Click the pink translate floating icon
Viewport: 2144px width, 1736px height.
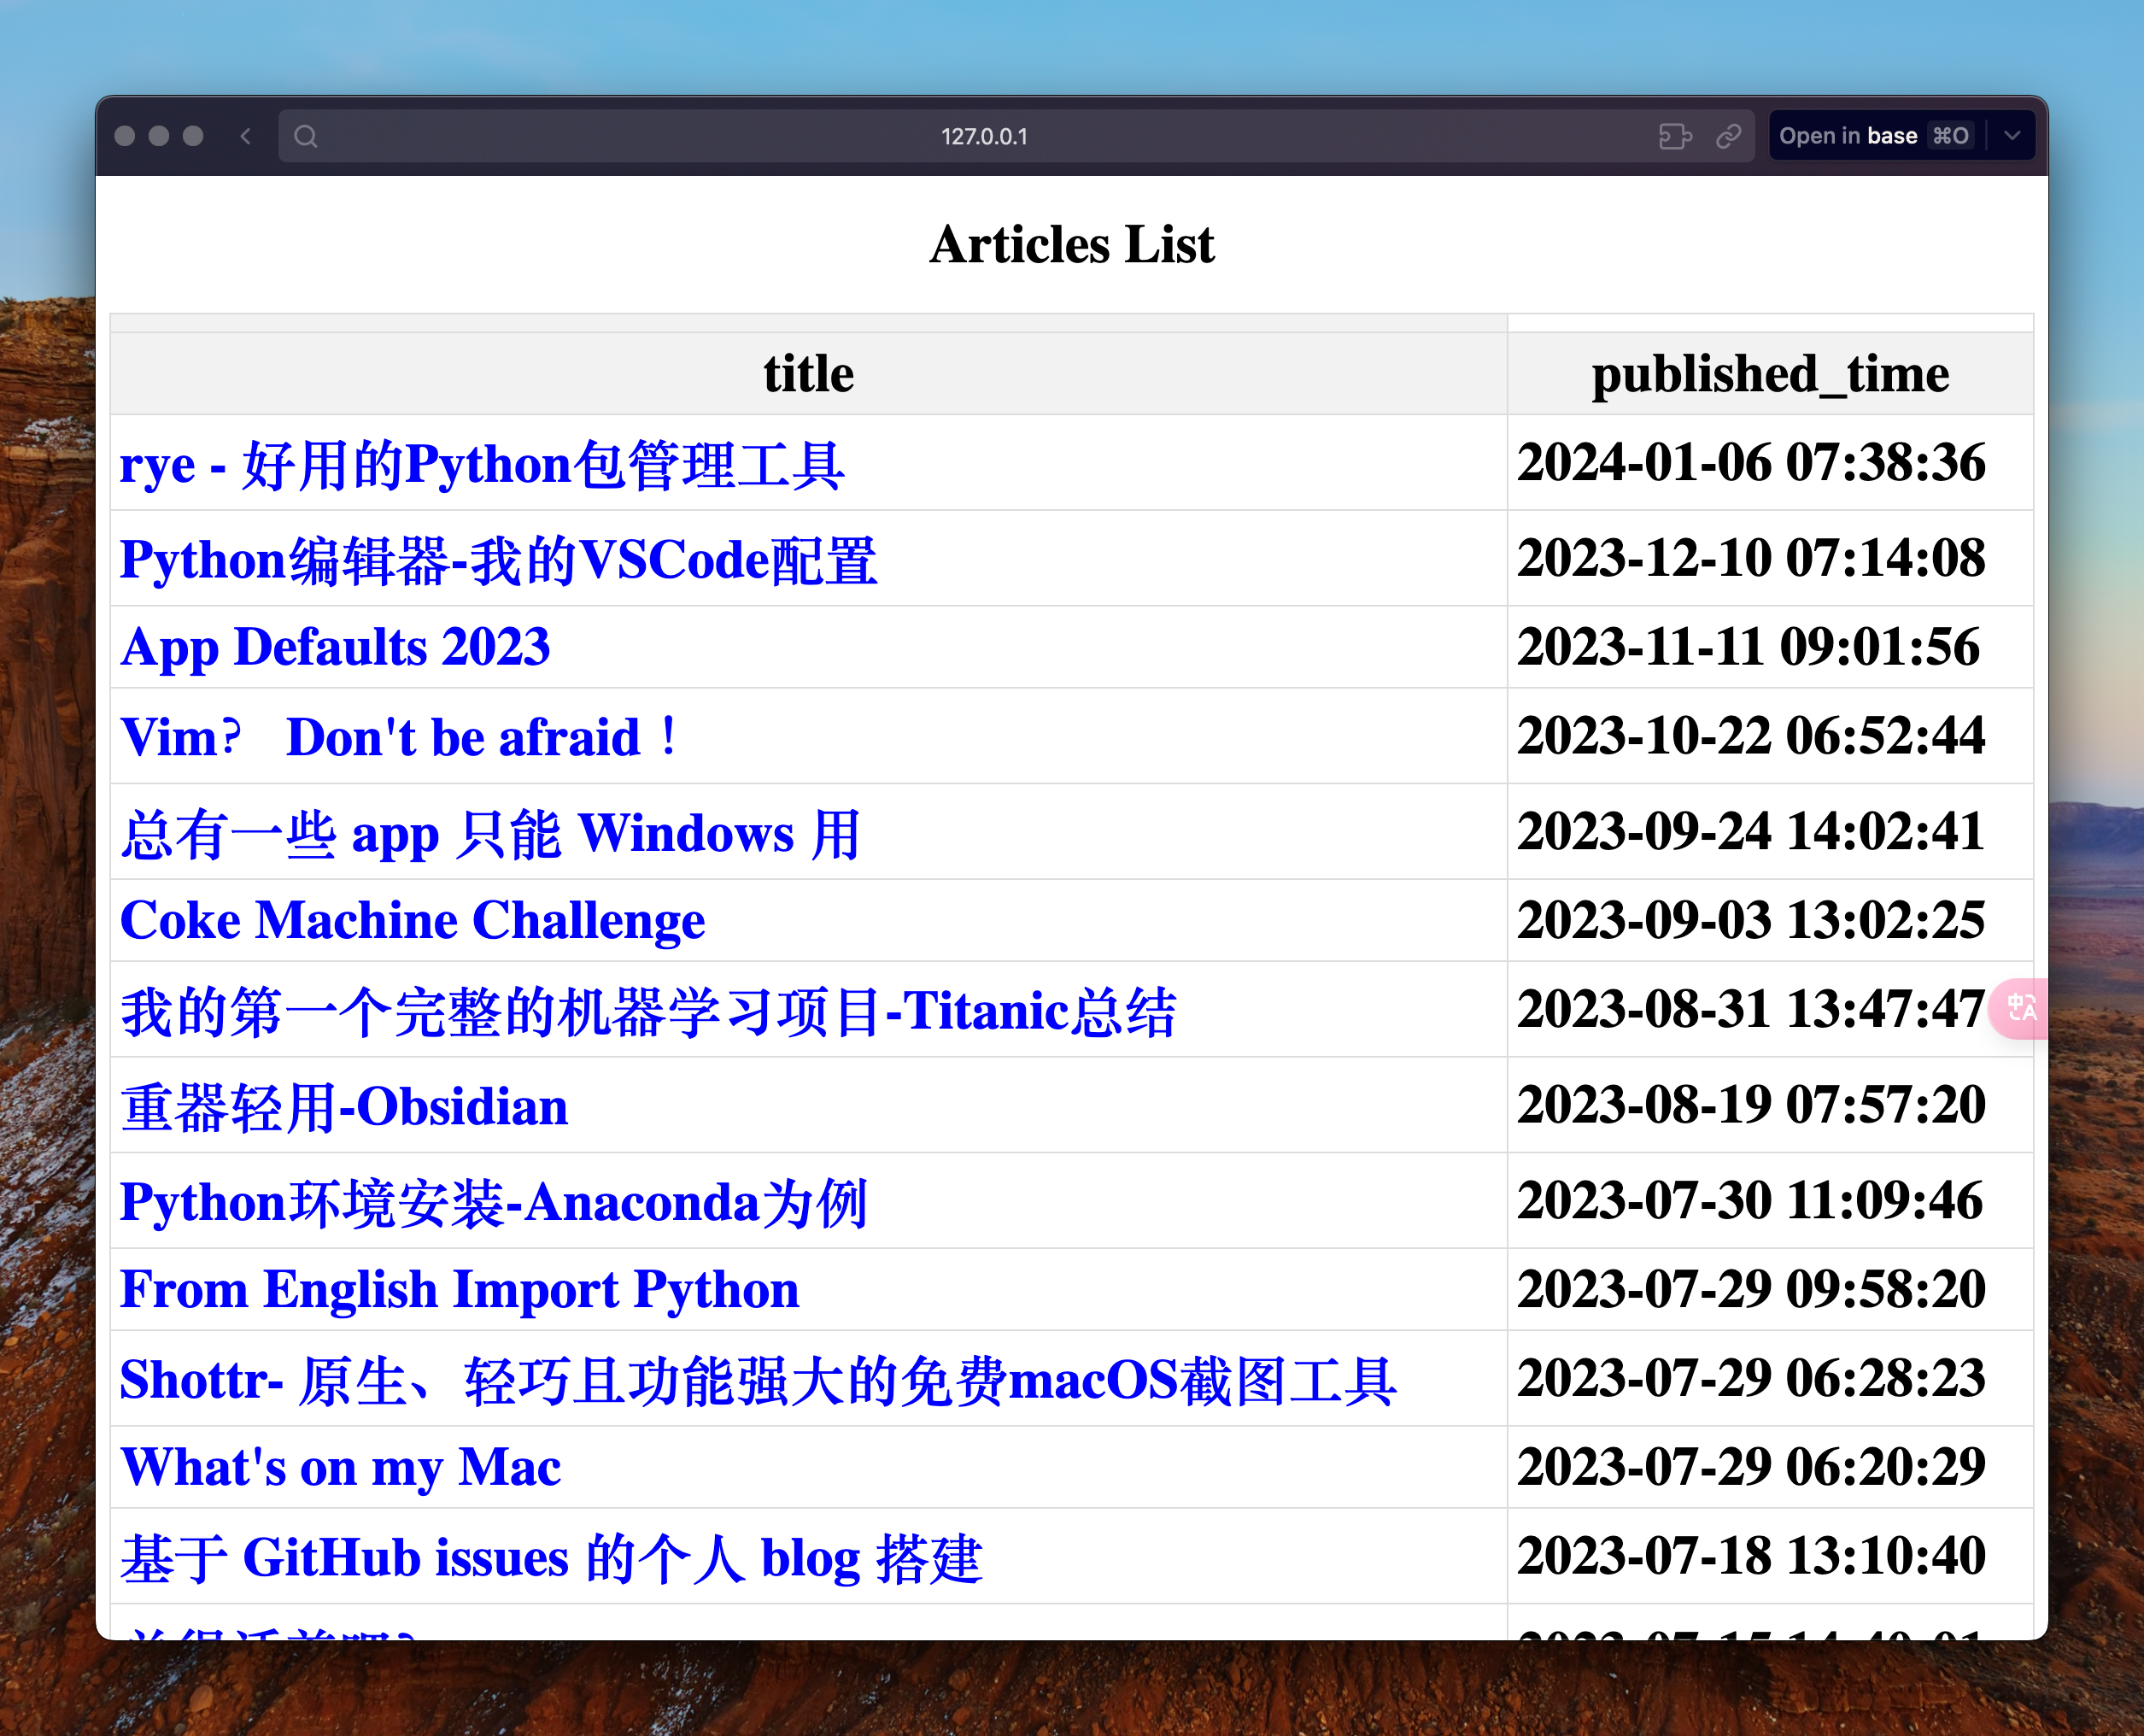click(2020, 1008)
